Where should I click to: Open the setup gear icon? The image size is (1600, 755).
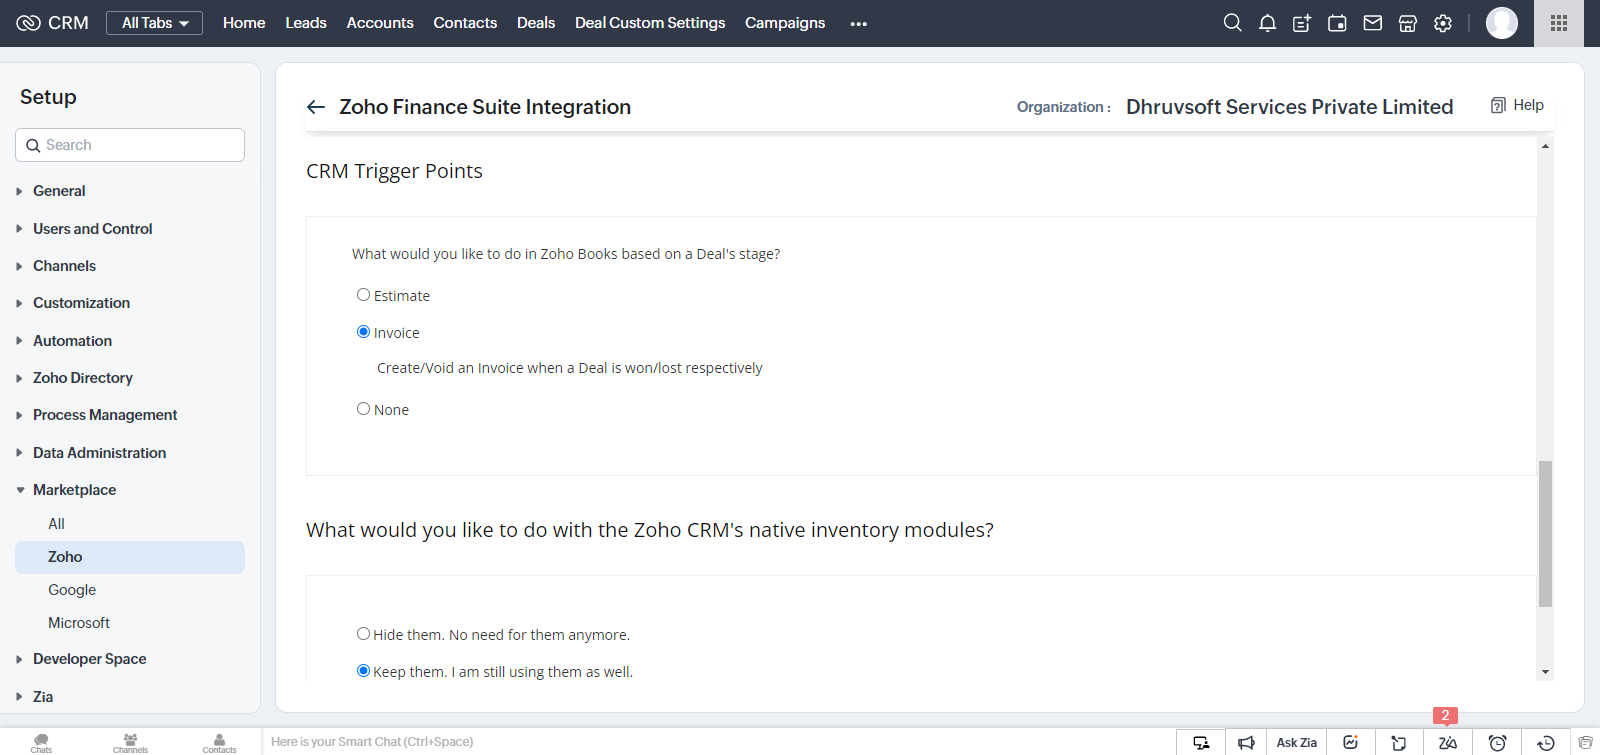1442,23
